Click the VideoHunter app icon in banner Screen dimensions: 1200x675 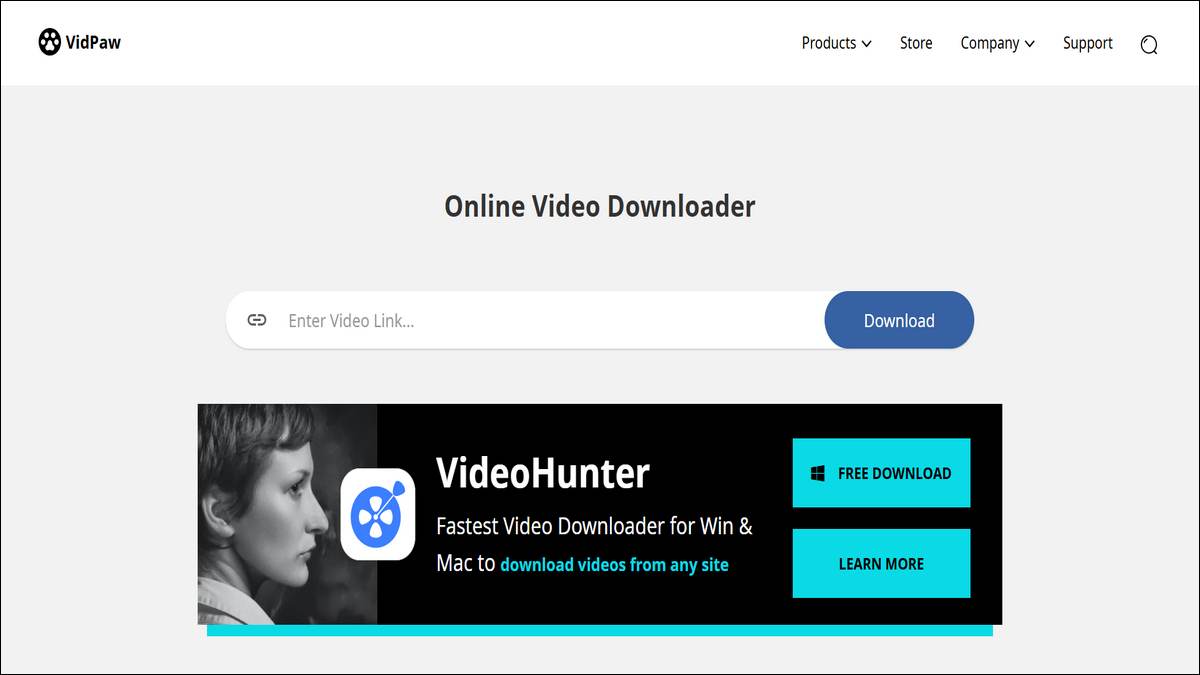tap(378, 514)
